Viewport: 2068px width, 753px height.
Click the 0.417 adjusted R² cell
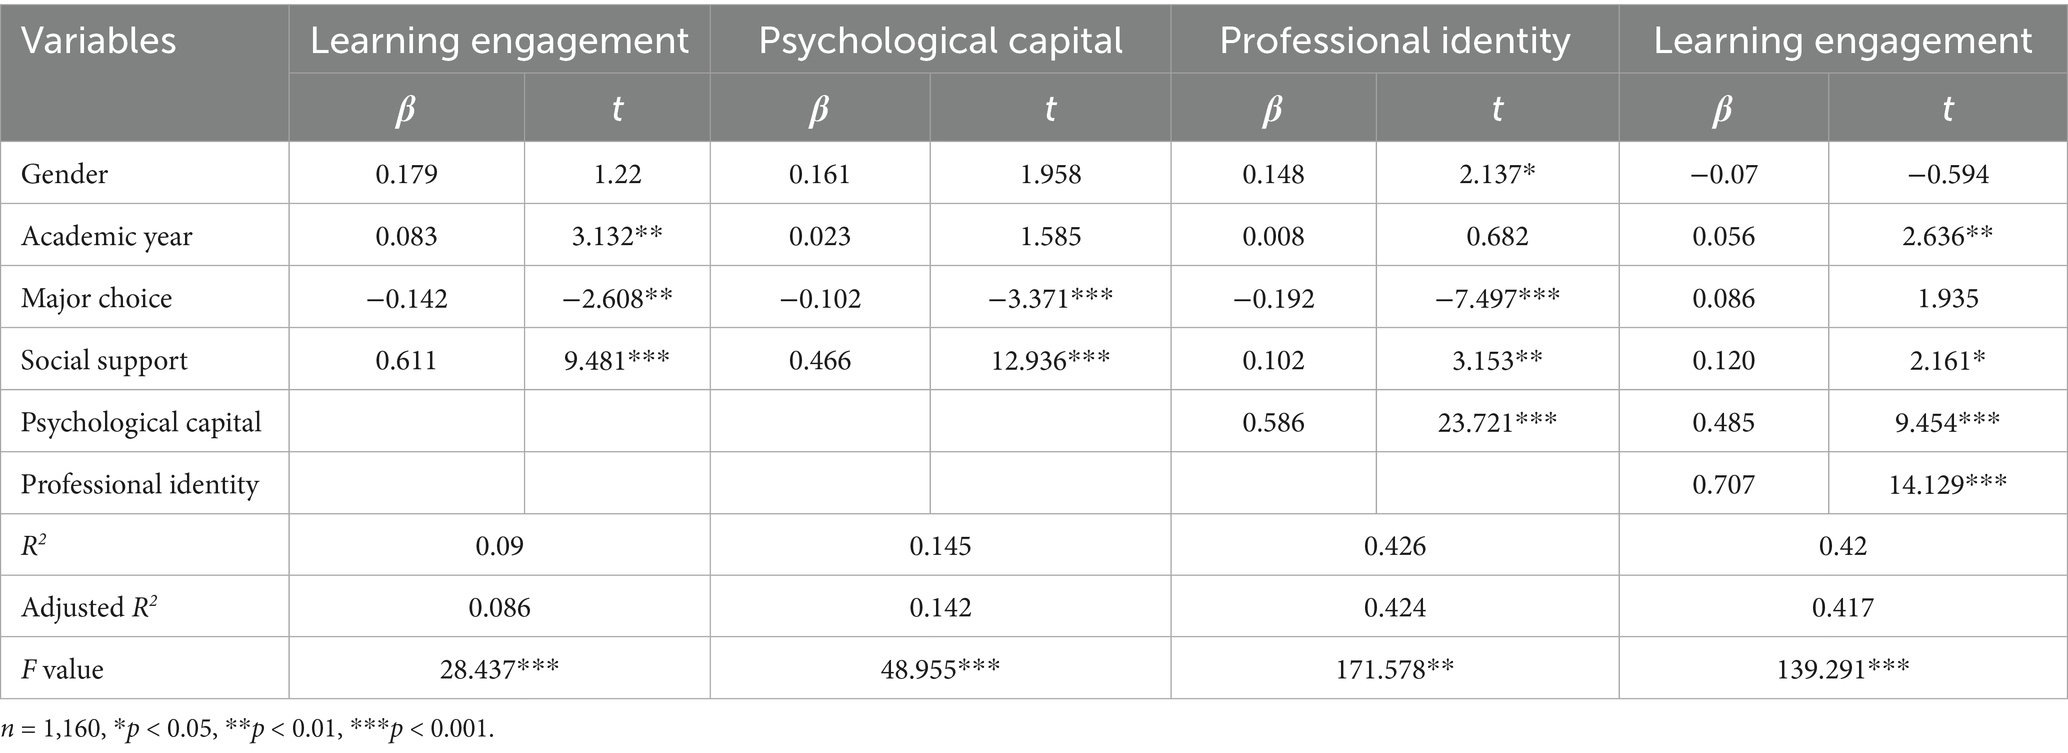tap(1842, 607)
